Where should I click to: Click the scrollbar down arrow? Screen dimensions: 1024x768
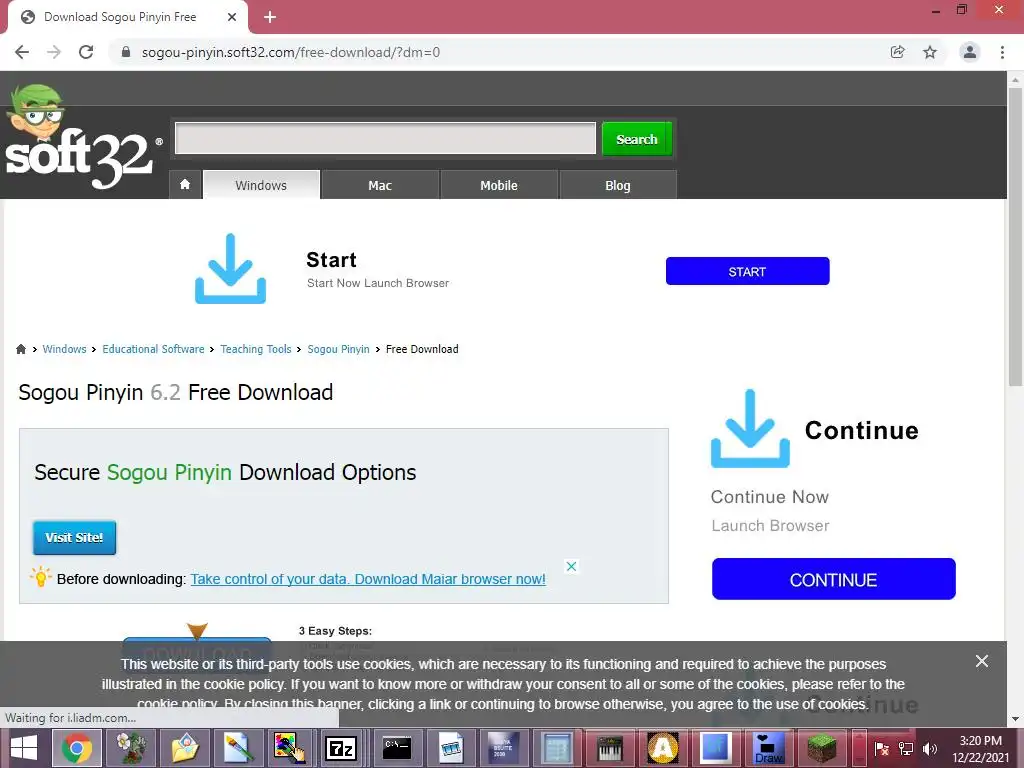[1015, 720]
